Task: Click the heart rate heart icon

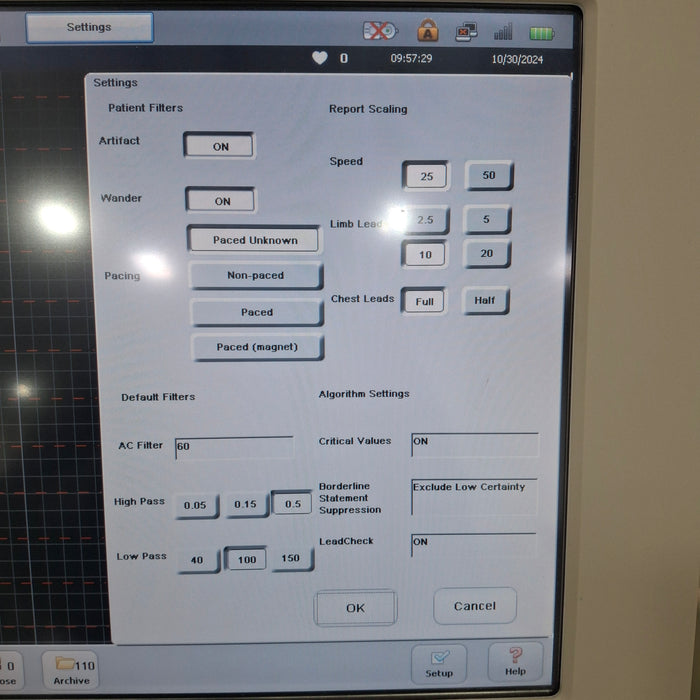Action: 320,58
